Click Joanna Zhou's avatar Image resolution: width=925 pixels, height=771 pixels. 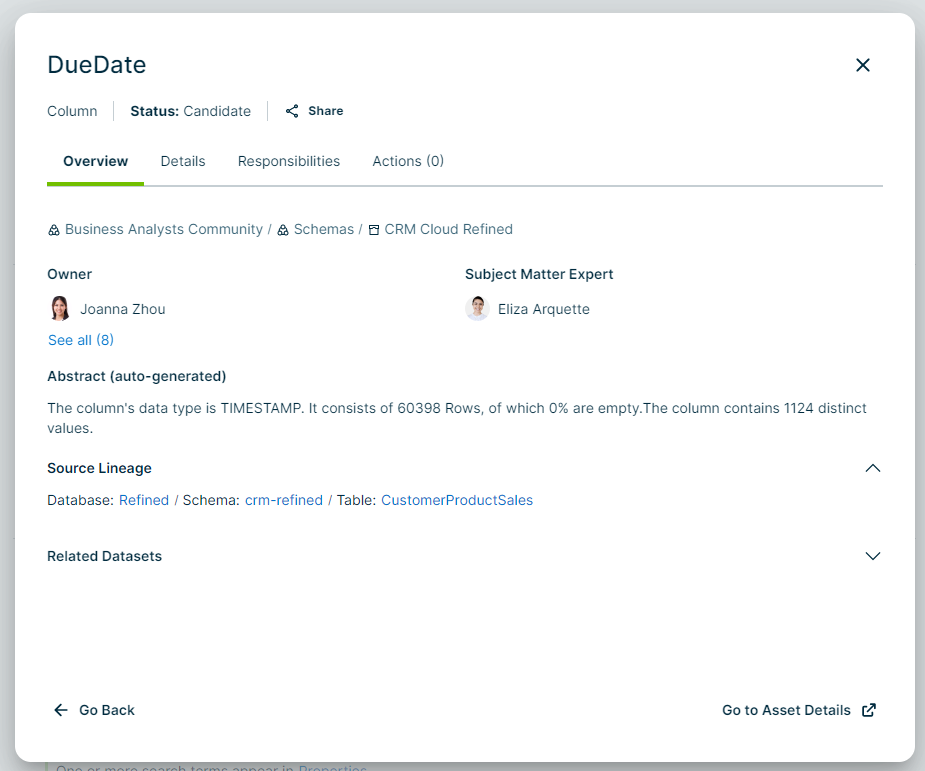click(60, 309)
